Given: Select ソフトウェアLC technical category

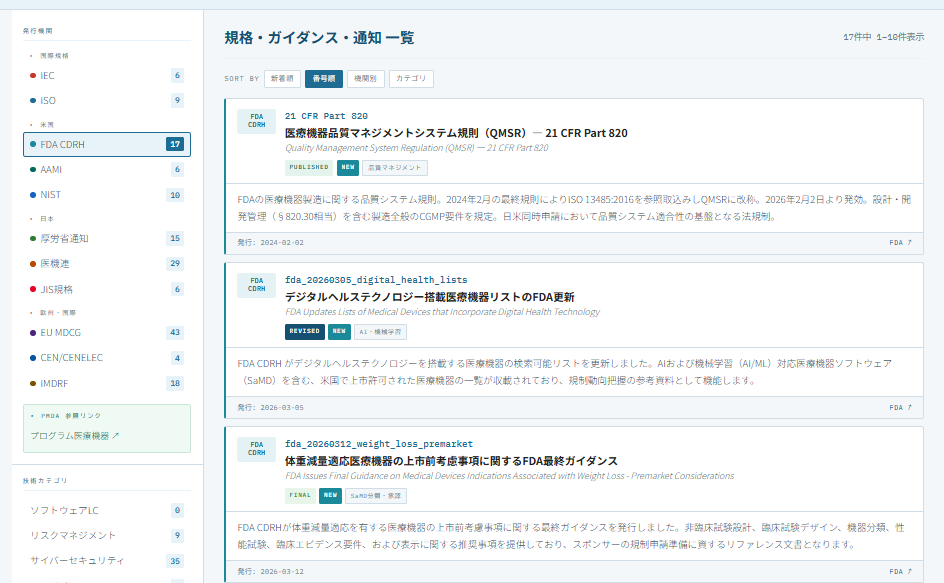Looking at the screenshot, I should 107,511.
